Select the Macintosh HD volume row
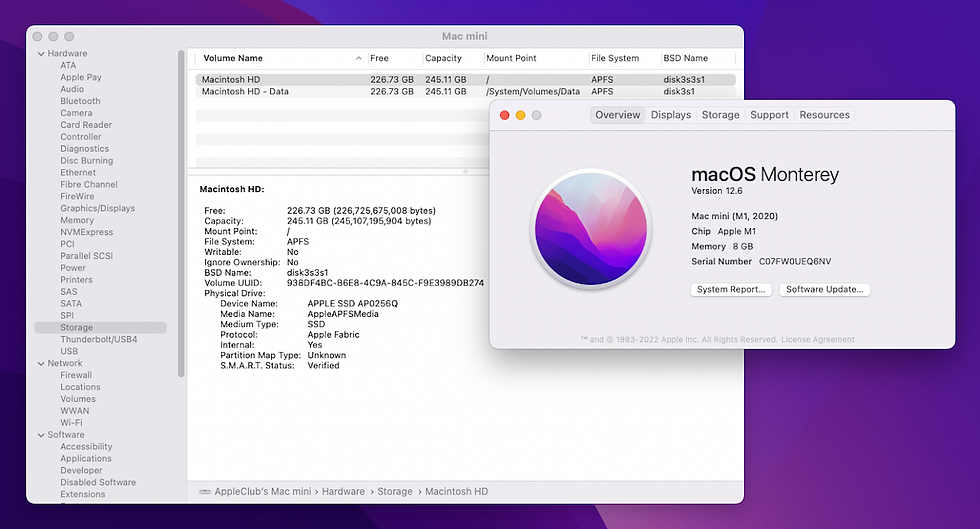 [x=465, y=79]
